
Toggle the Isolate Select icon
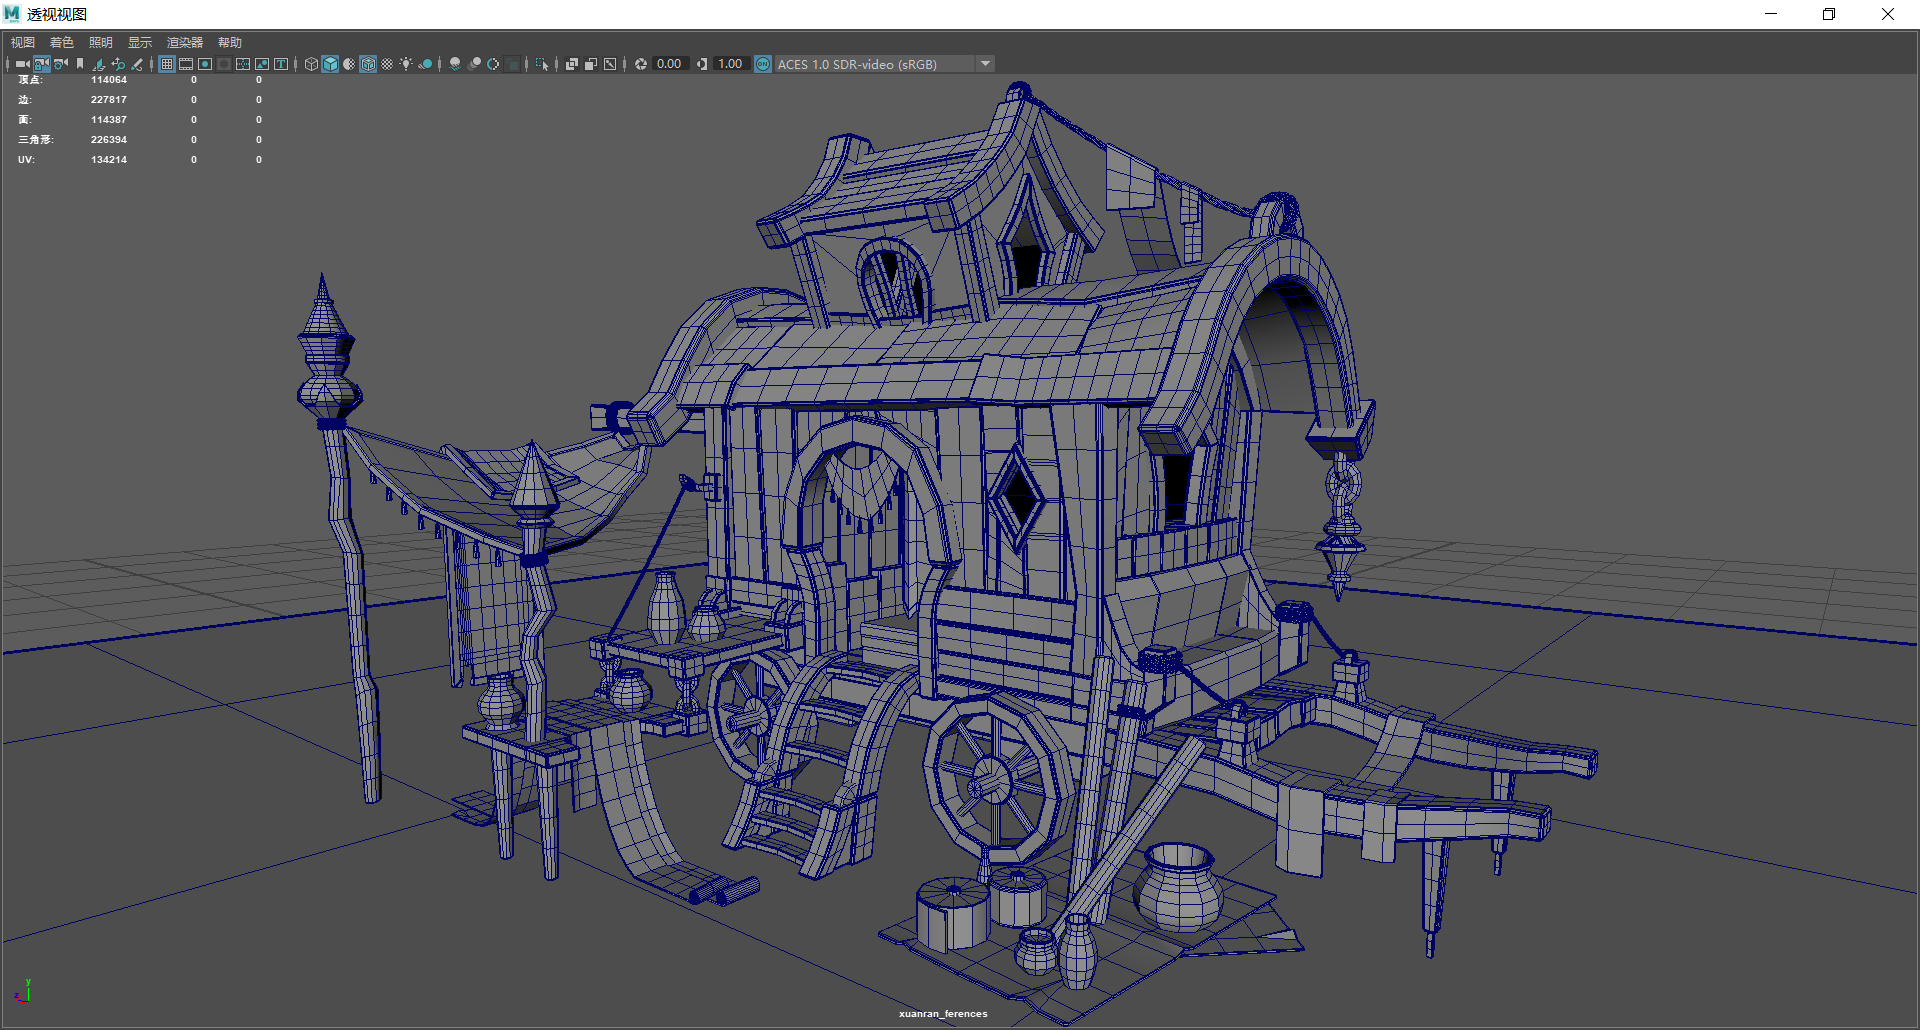click(x=541, y=64)
